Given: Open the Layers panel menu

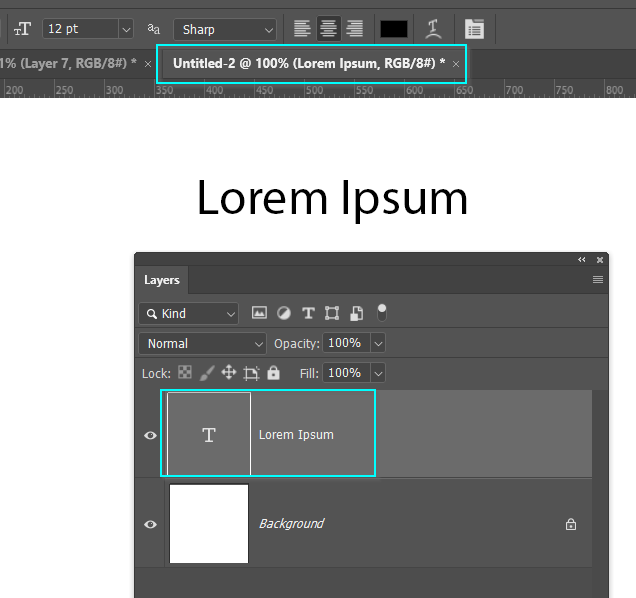Looking at the screenshot, I should (x=597, y=280).
